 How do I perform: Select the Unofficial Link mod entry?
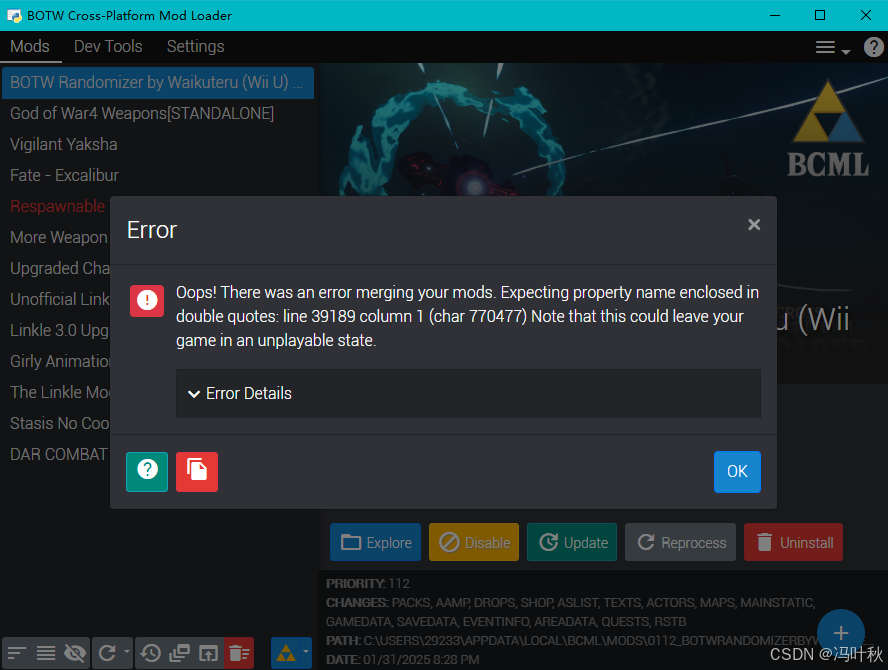[57, 299]
